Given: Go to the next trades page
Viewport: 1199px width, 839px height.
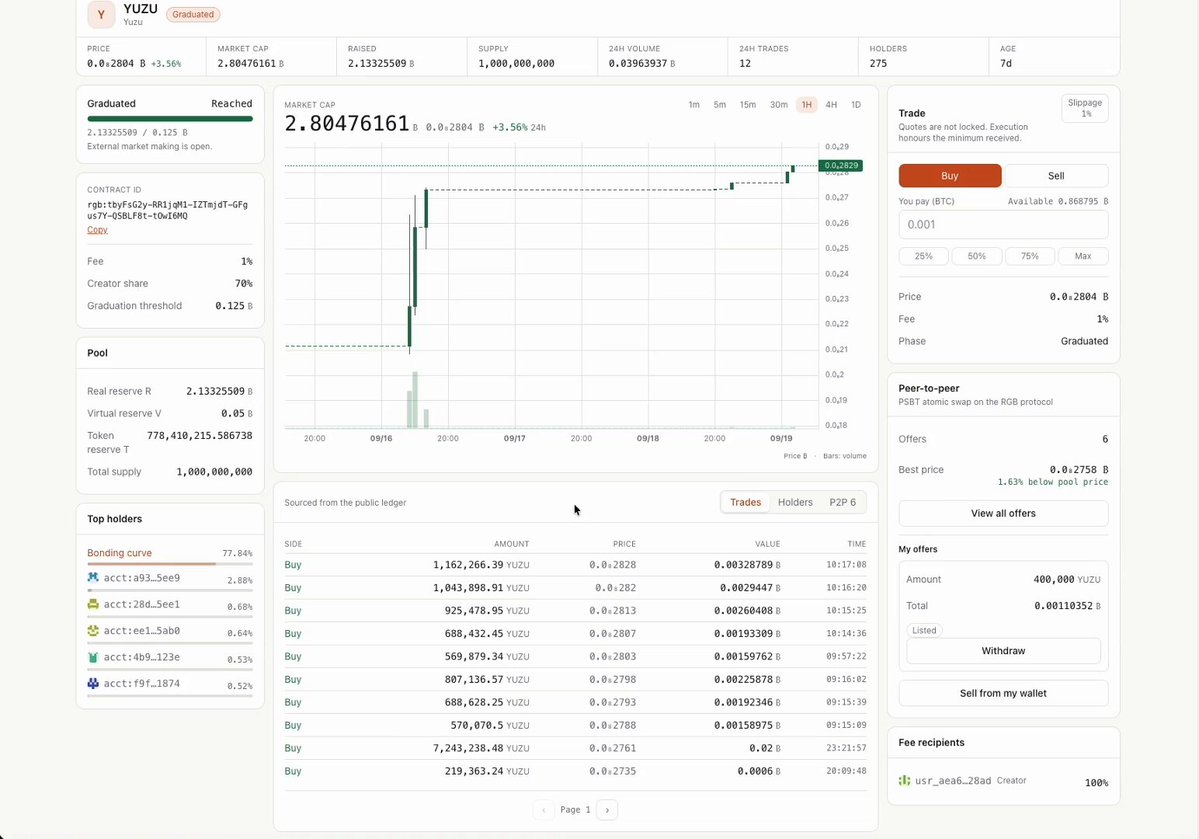Looking at the screenshot, I should tap(607, 810).
